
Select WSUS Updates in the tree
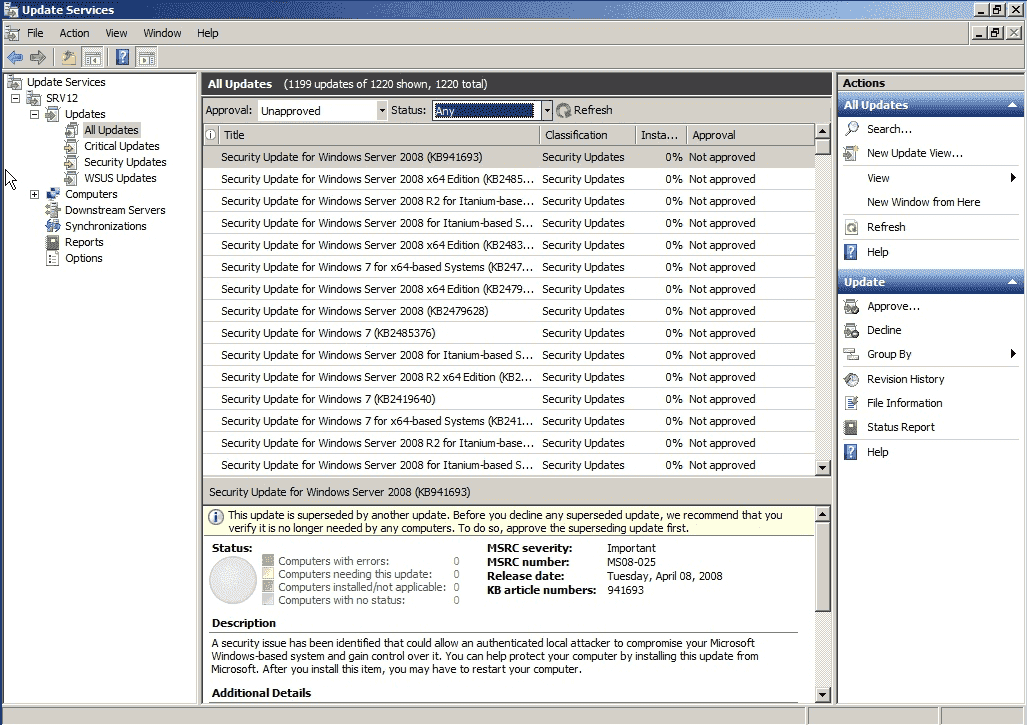tap(120, 178)
